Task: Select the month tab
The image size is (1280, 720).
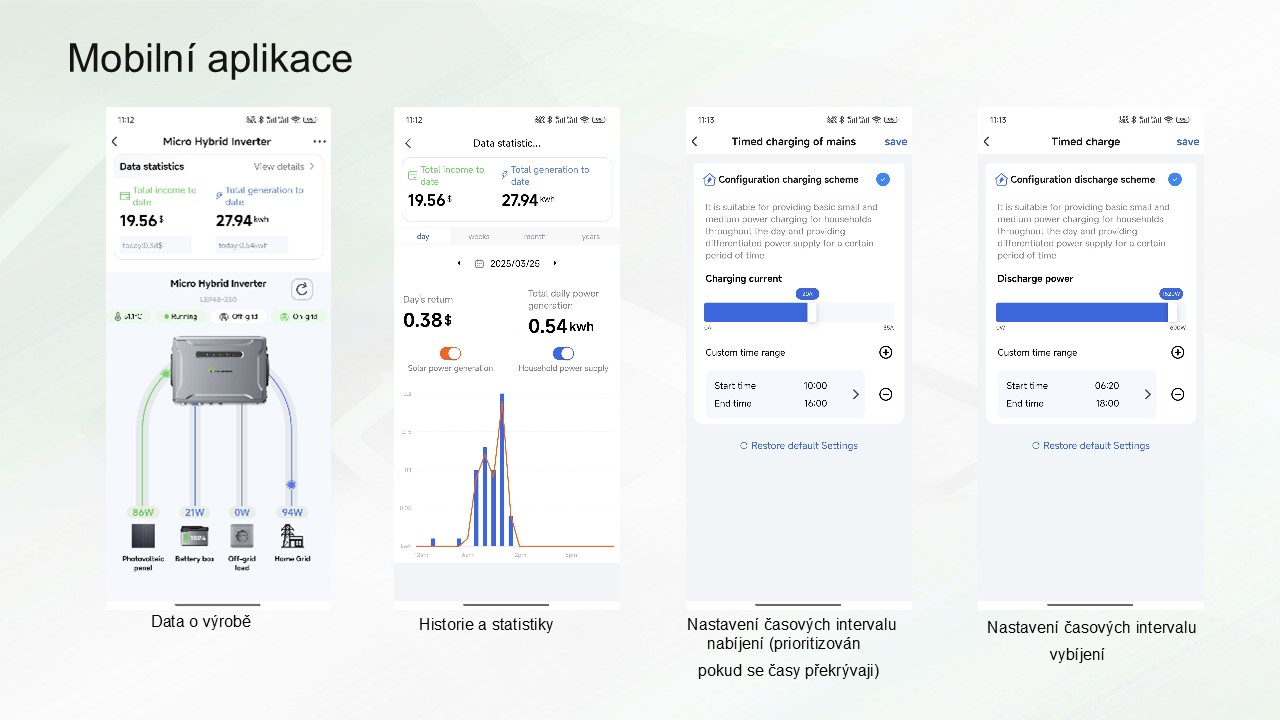Action: [x=535, y=237]
